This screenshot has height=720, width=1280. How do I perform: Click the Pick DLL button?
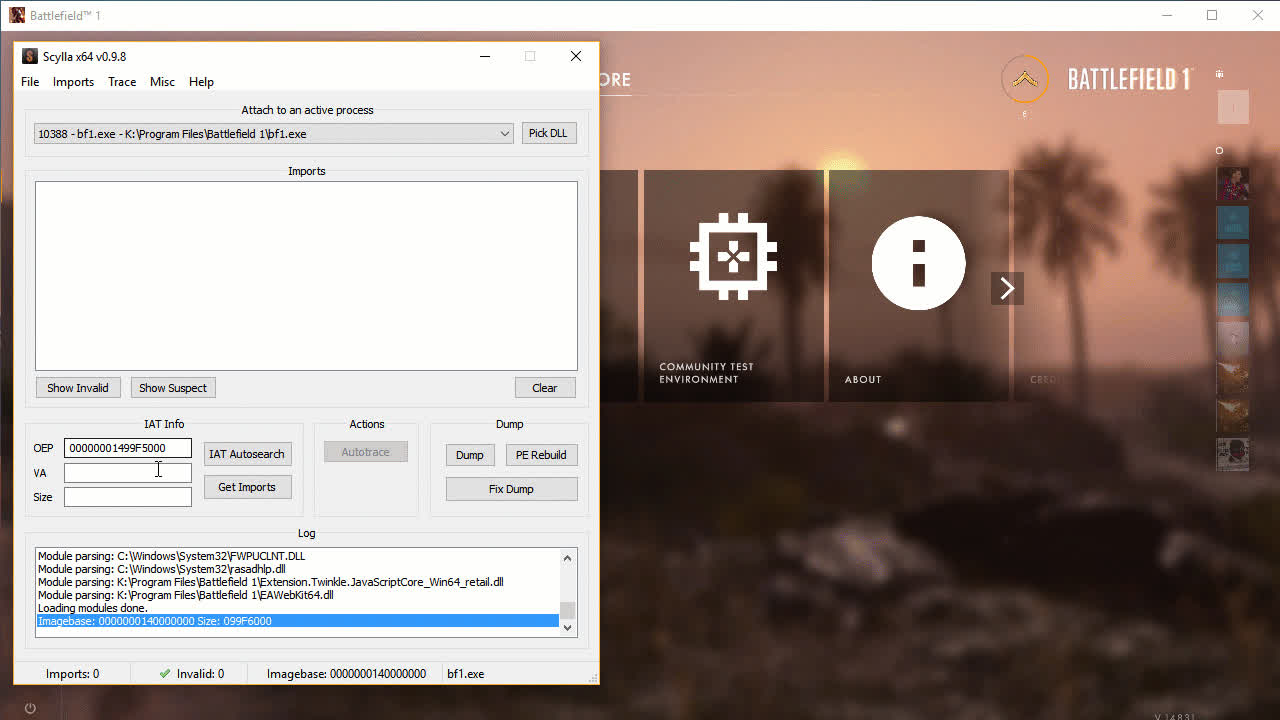coord(549,133)
